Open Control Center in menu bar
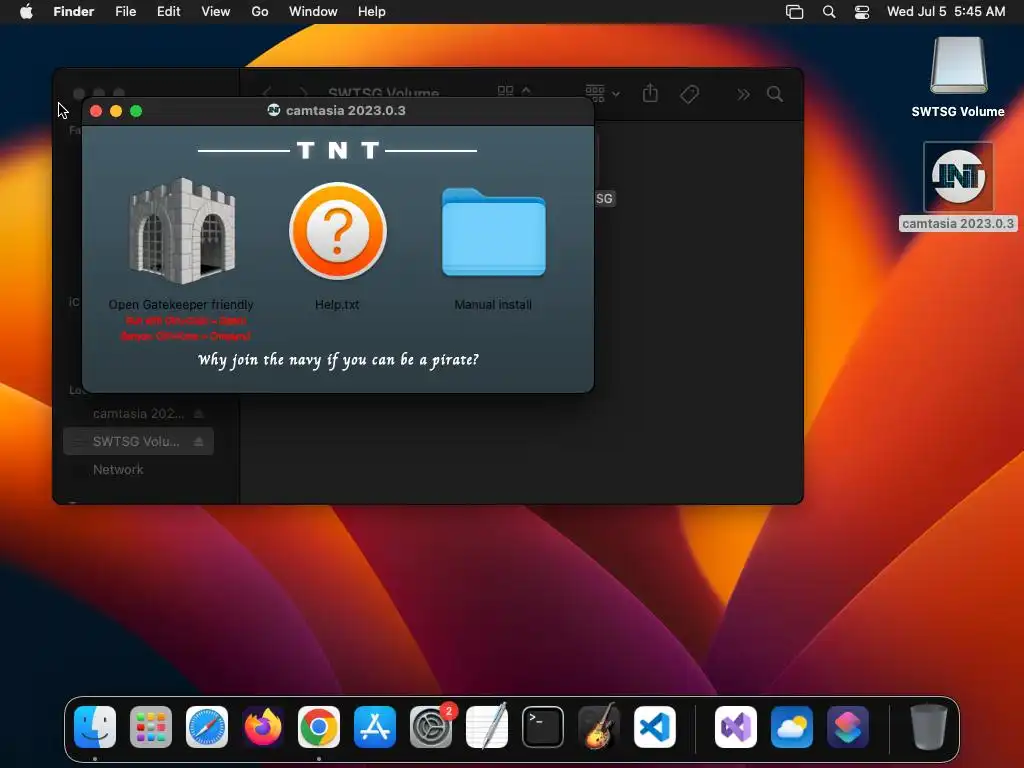The image size is (1024, 768). click(862, 12)
